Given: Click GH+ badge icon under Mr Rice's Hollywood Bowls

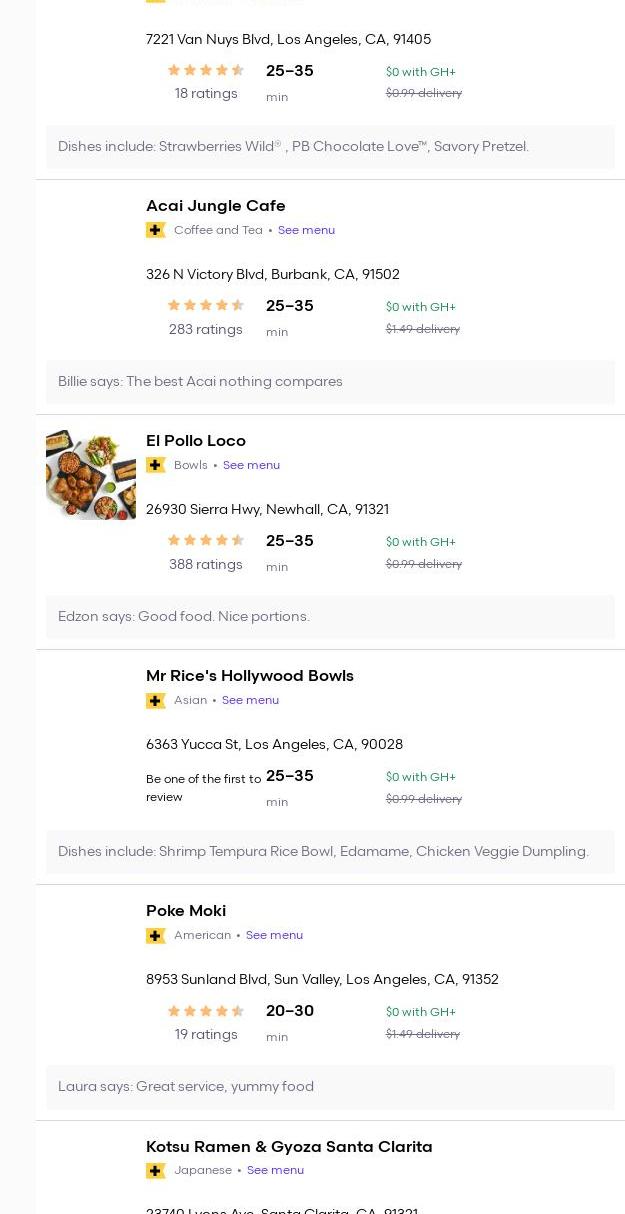Looking at the screenshot, I should click(x=156, y=700).
